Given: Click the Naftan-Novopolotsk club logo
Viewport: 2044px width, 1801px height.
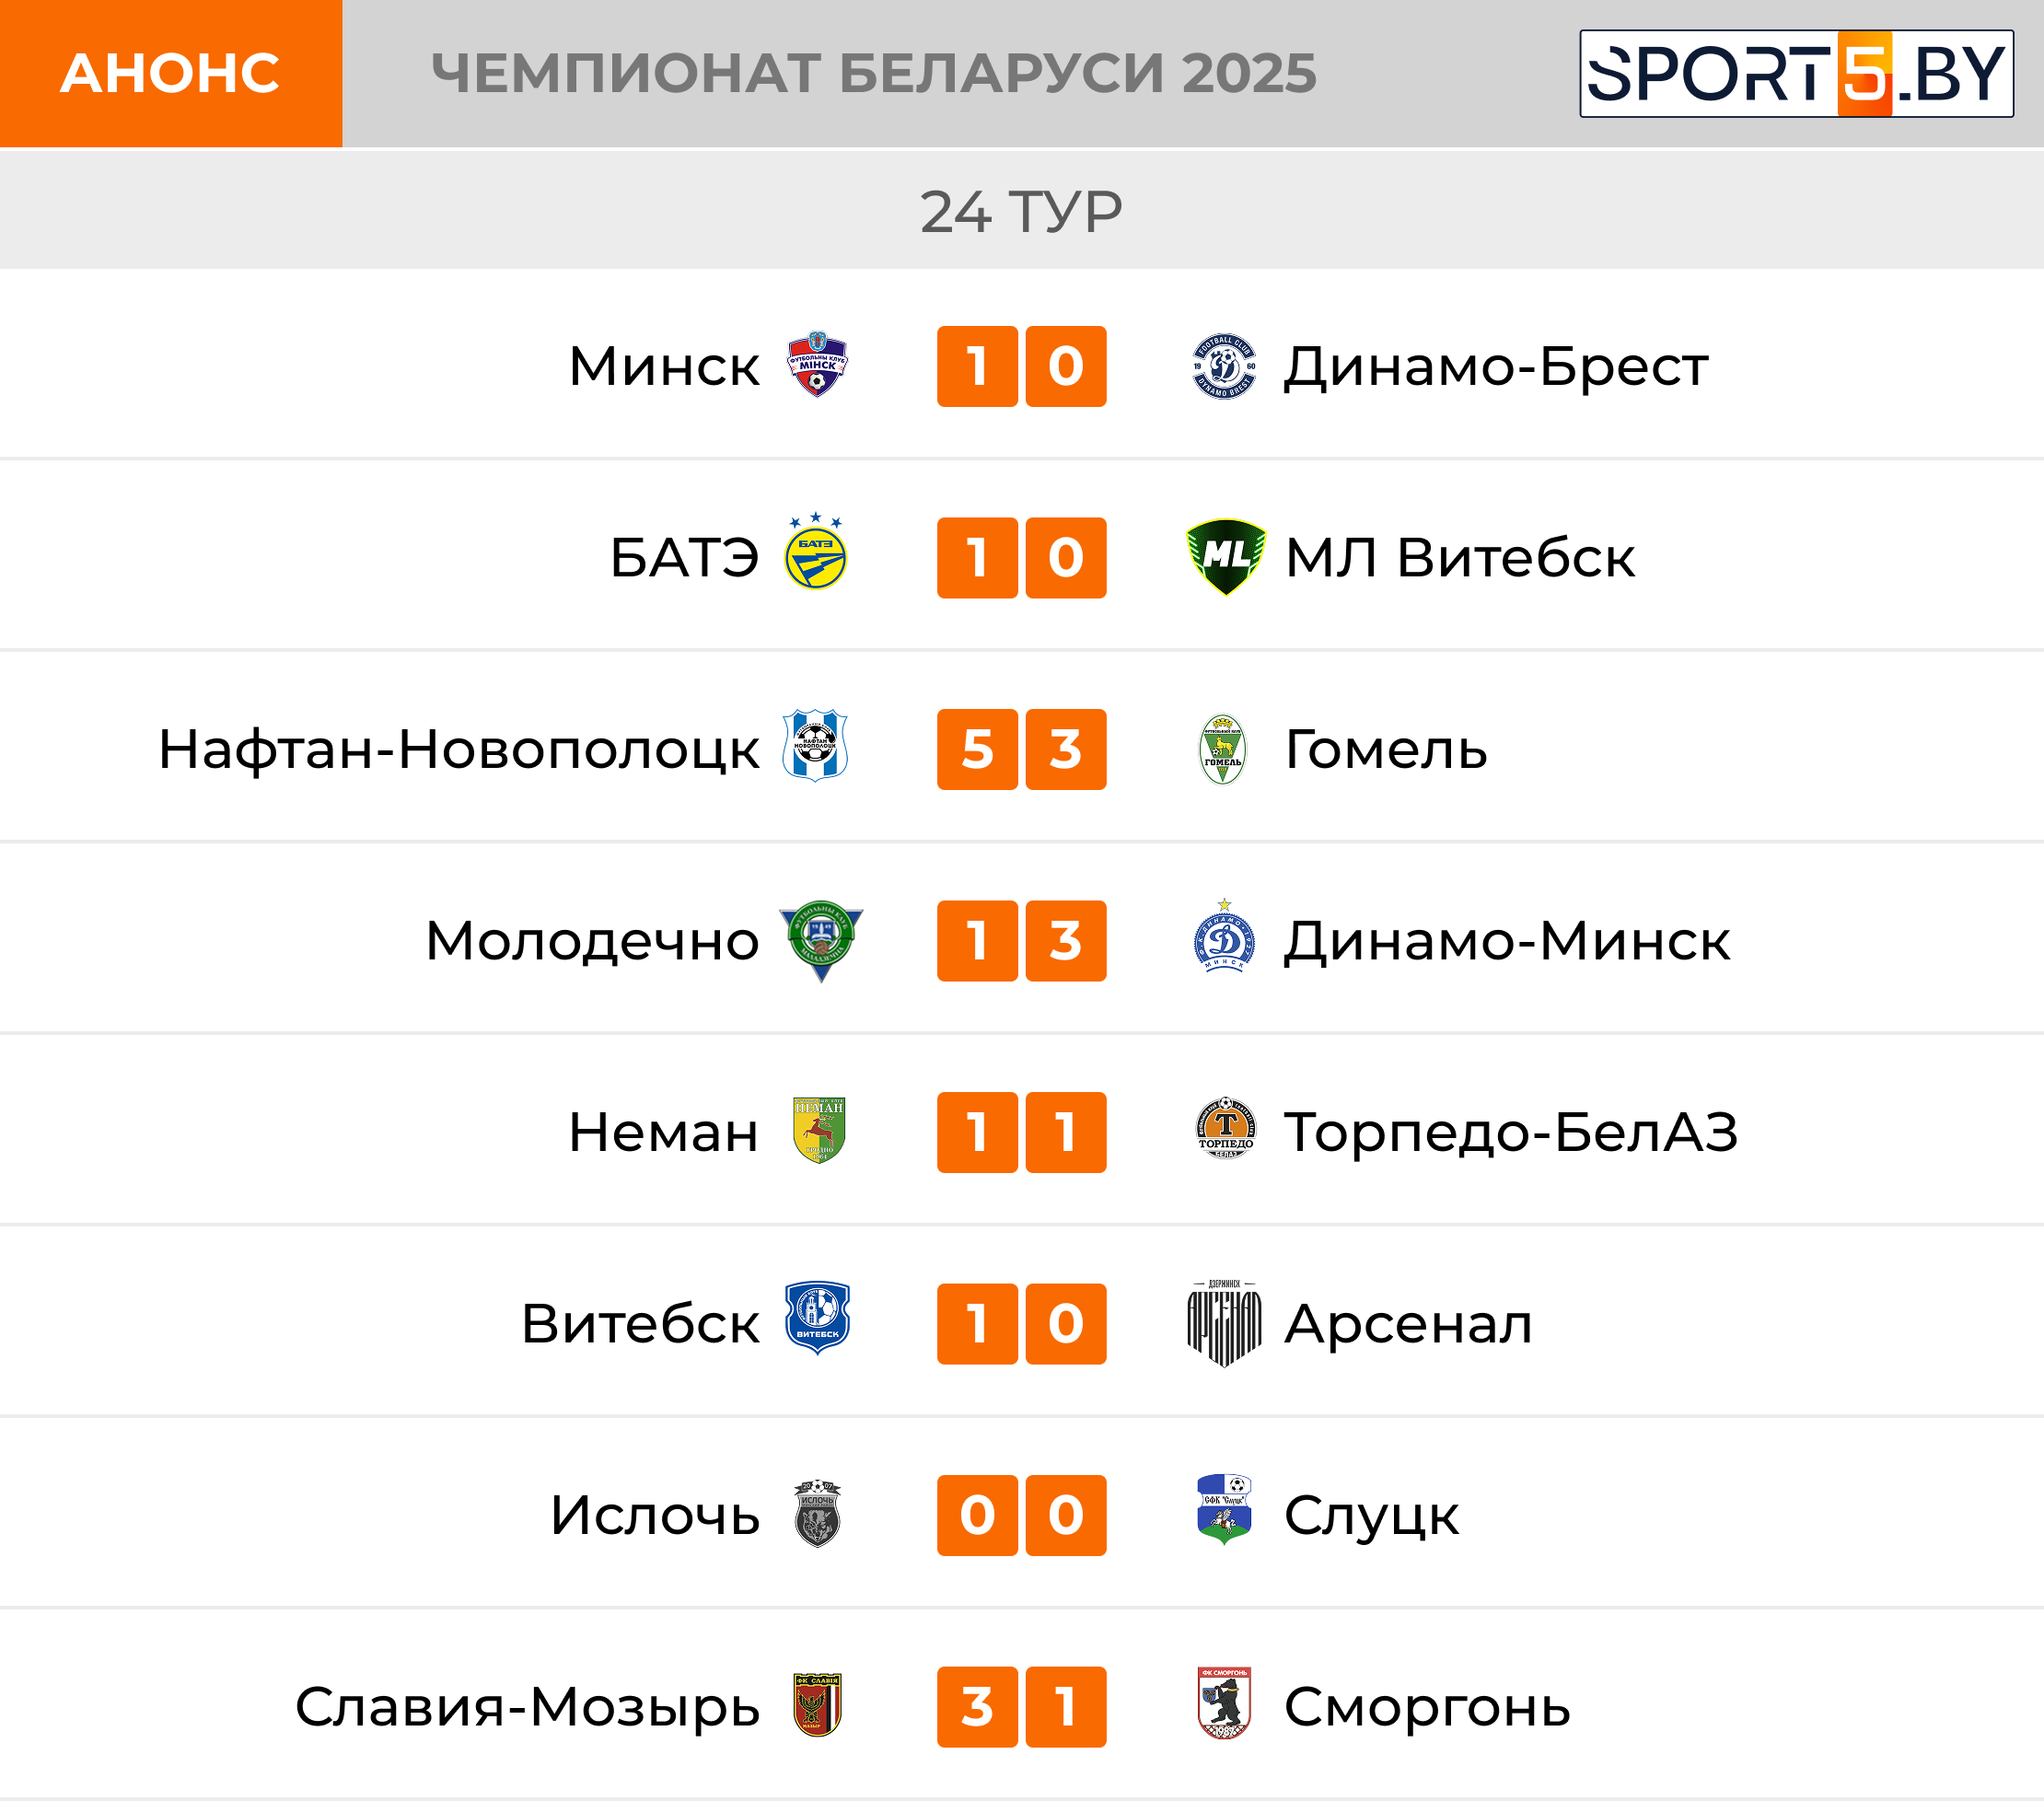Looking at the screenshot, I should 815,746.
